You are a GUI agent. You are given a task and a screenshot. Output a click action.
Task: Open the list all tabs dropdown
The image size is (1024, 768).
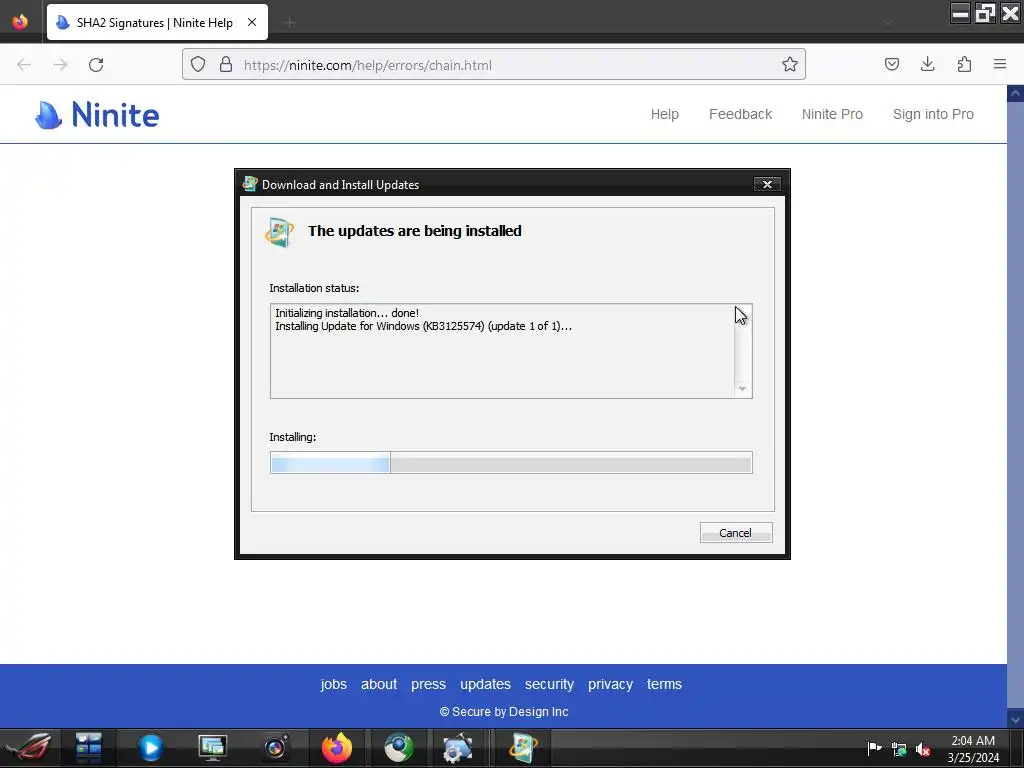(888, 23)
